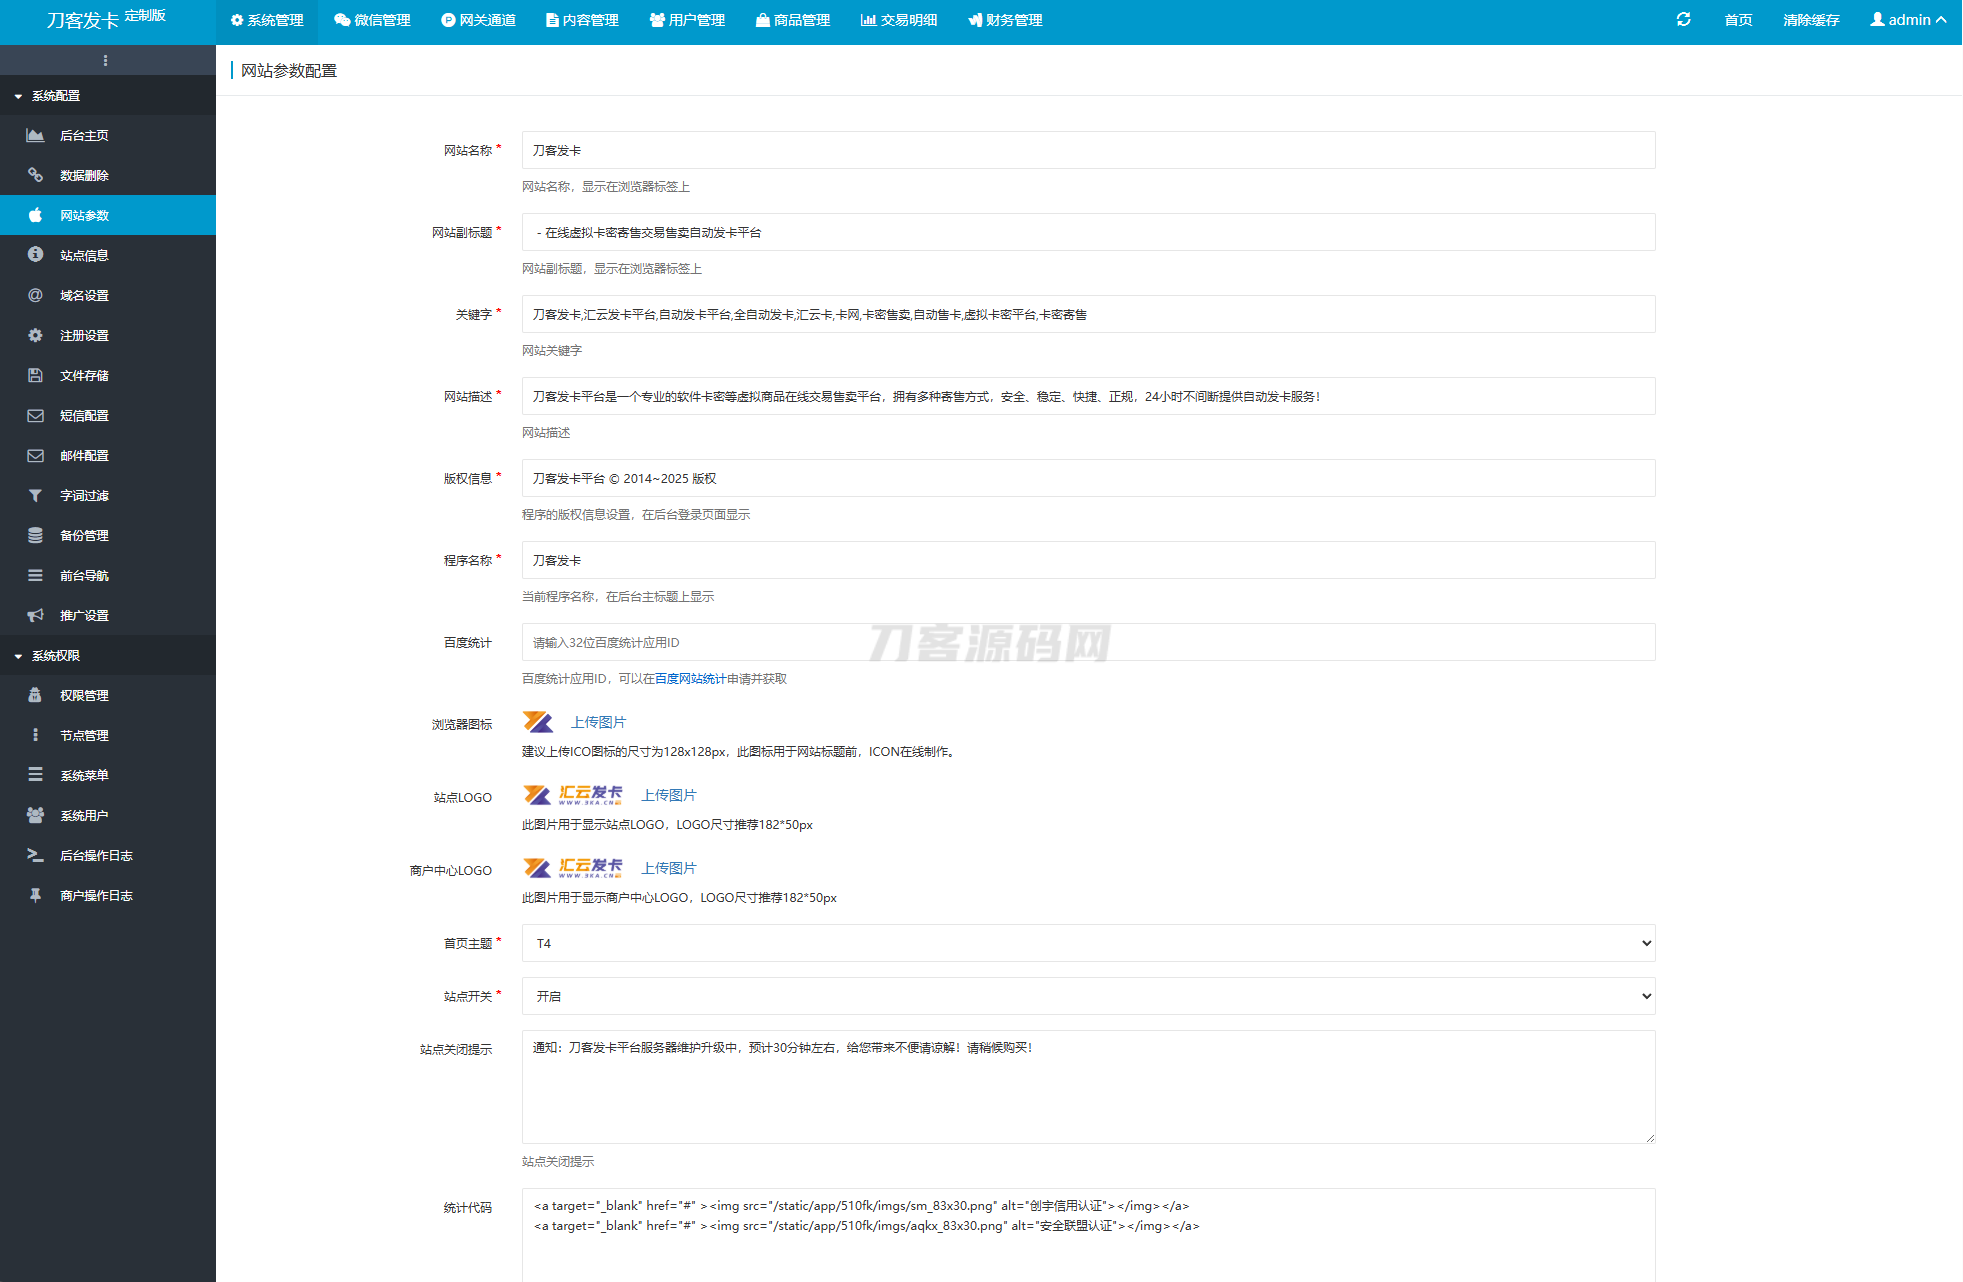Click the three-dot sidebar collapse handle

click(106, 61)
